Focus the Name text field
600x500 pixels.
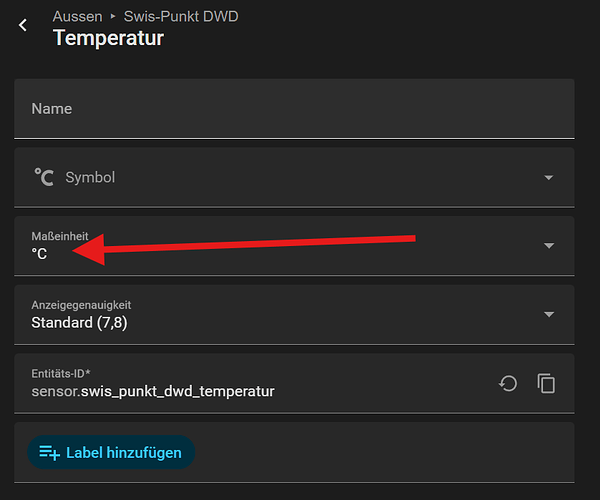click(294, 108)
